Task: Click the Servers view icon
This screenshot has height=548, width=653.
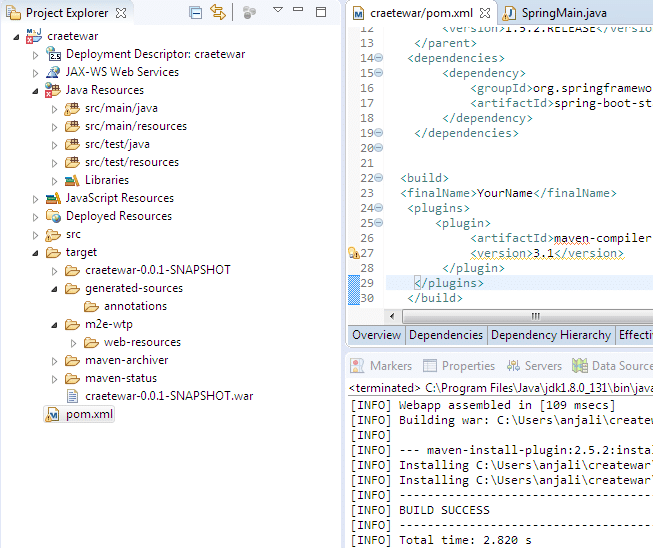Action: click(515, 366)
